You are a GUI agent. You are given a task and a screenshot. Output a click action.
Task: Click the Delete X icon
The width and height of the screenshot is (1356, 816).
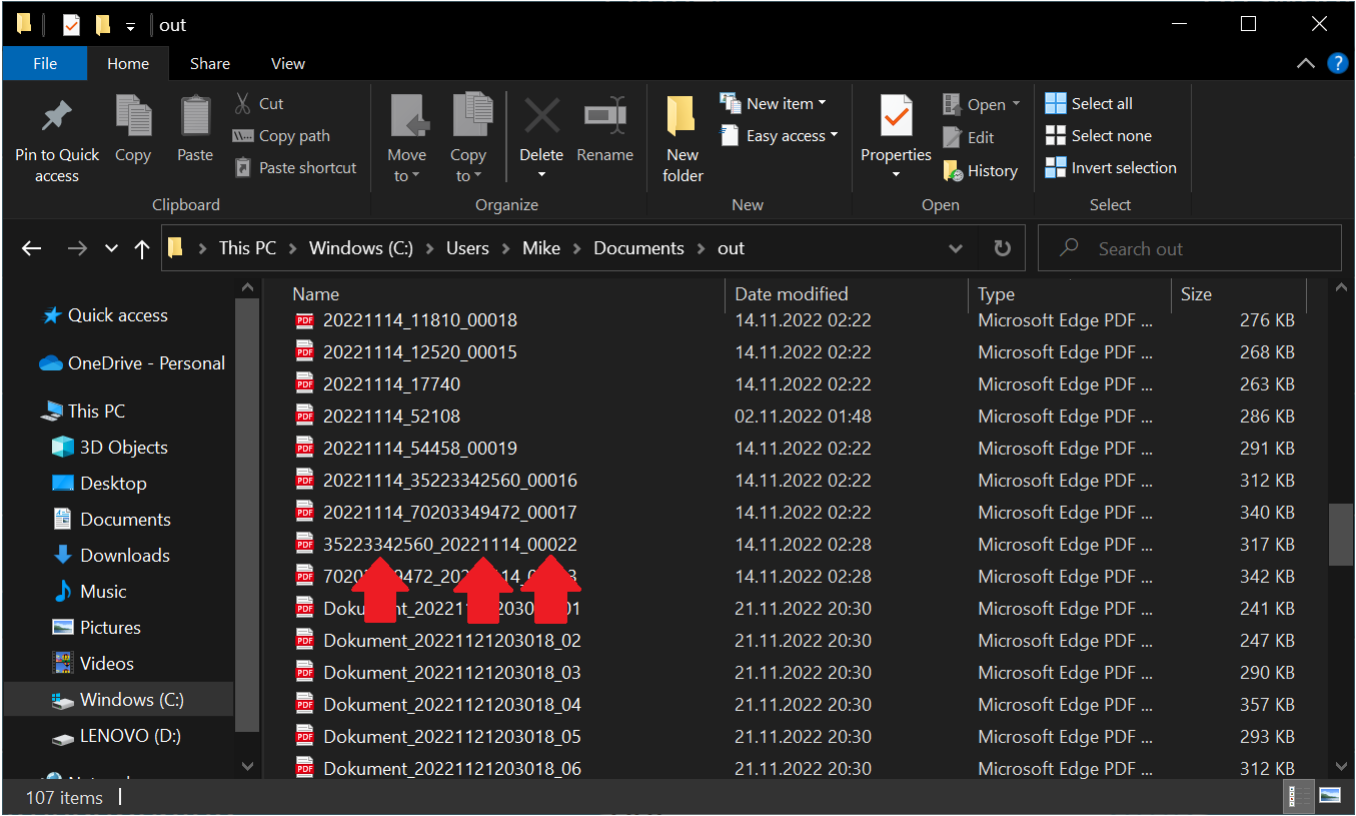(541, 117)
